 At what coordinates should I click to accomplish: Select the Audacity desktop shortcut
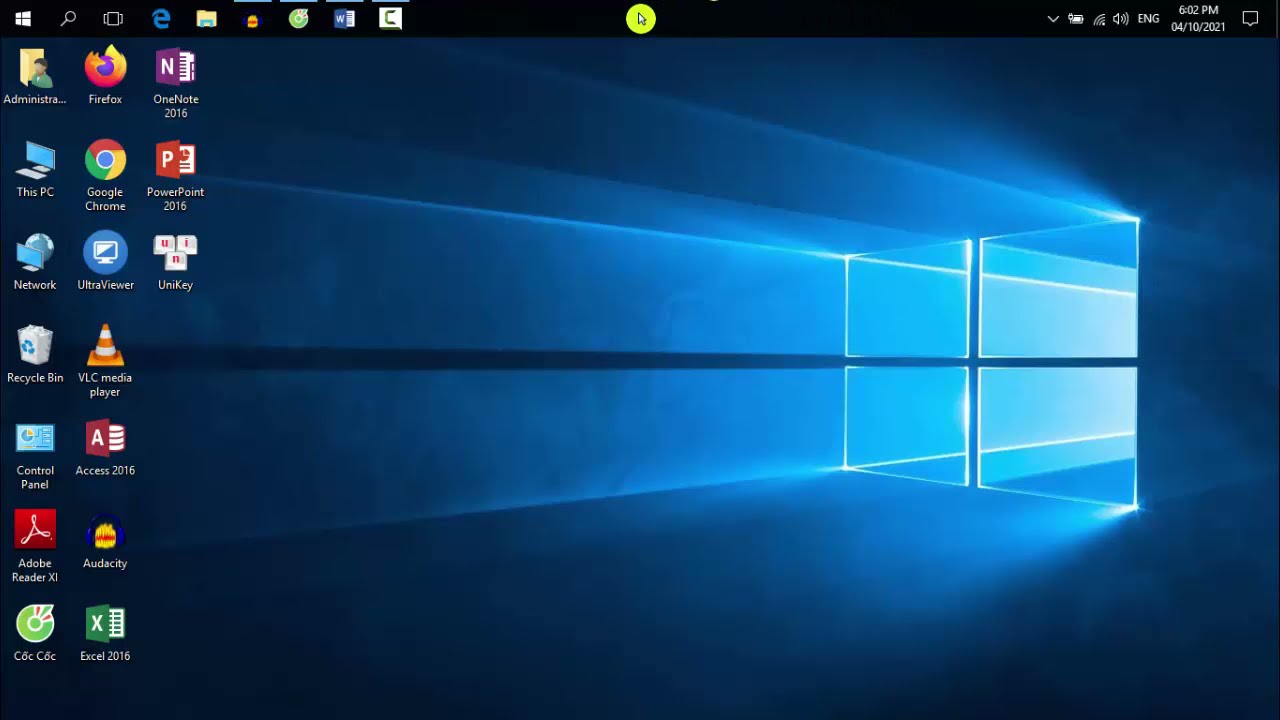[105, 542]
